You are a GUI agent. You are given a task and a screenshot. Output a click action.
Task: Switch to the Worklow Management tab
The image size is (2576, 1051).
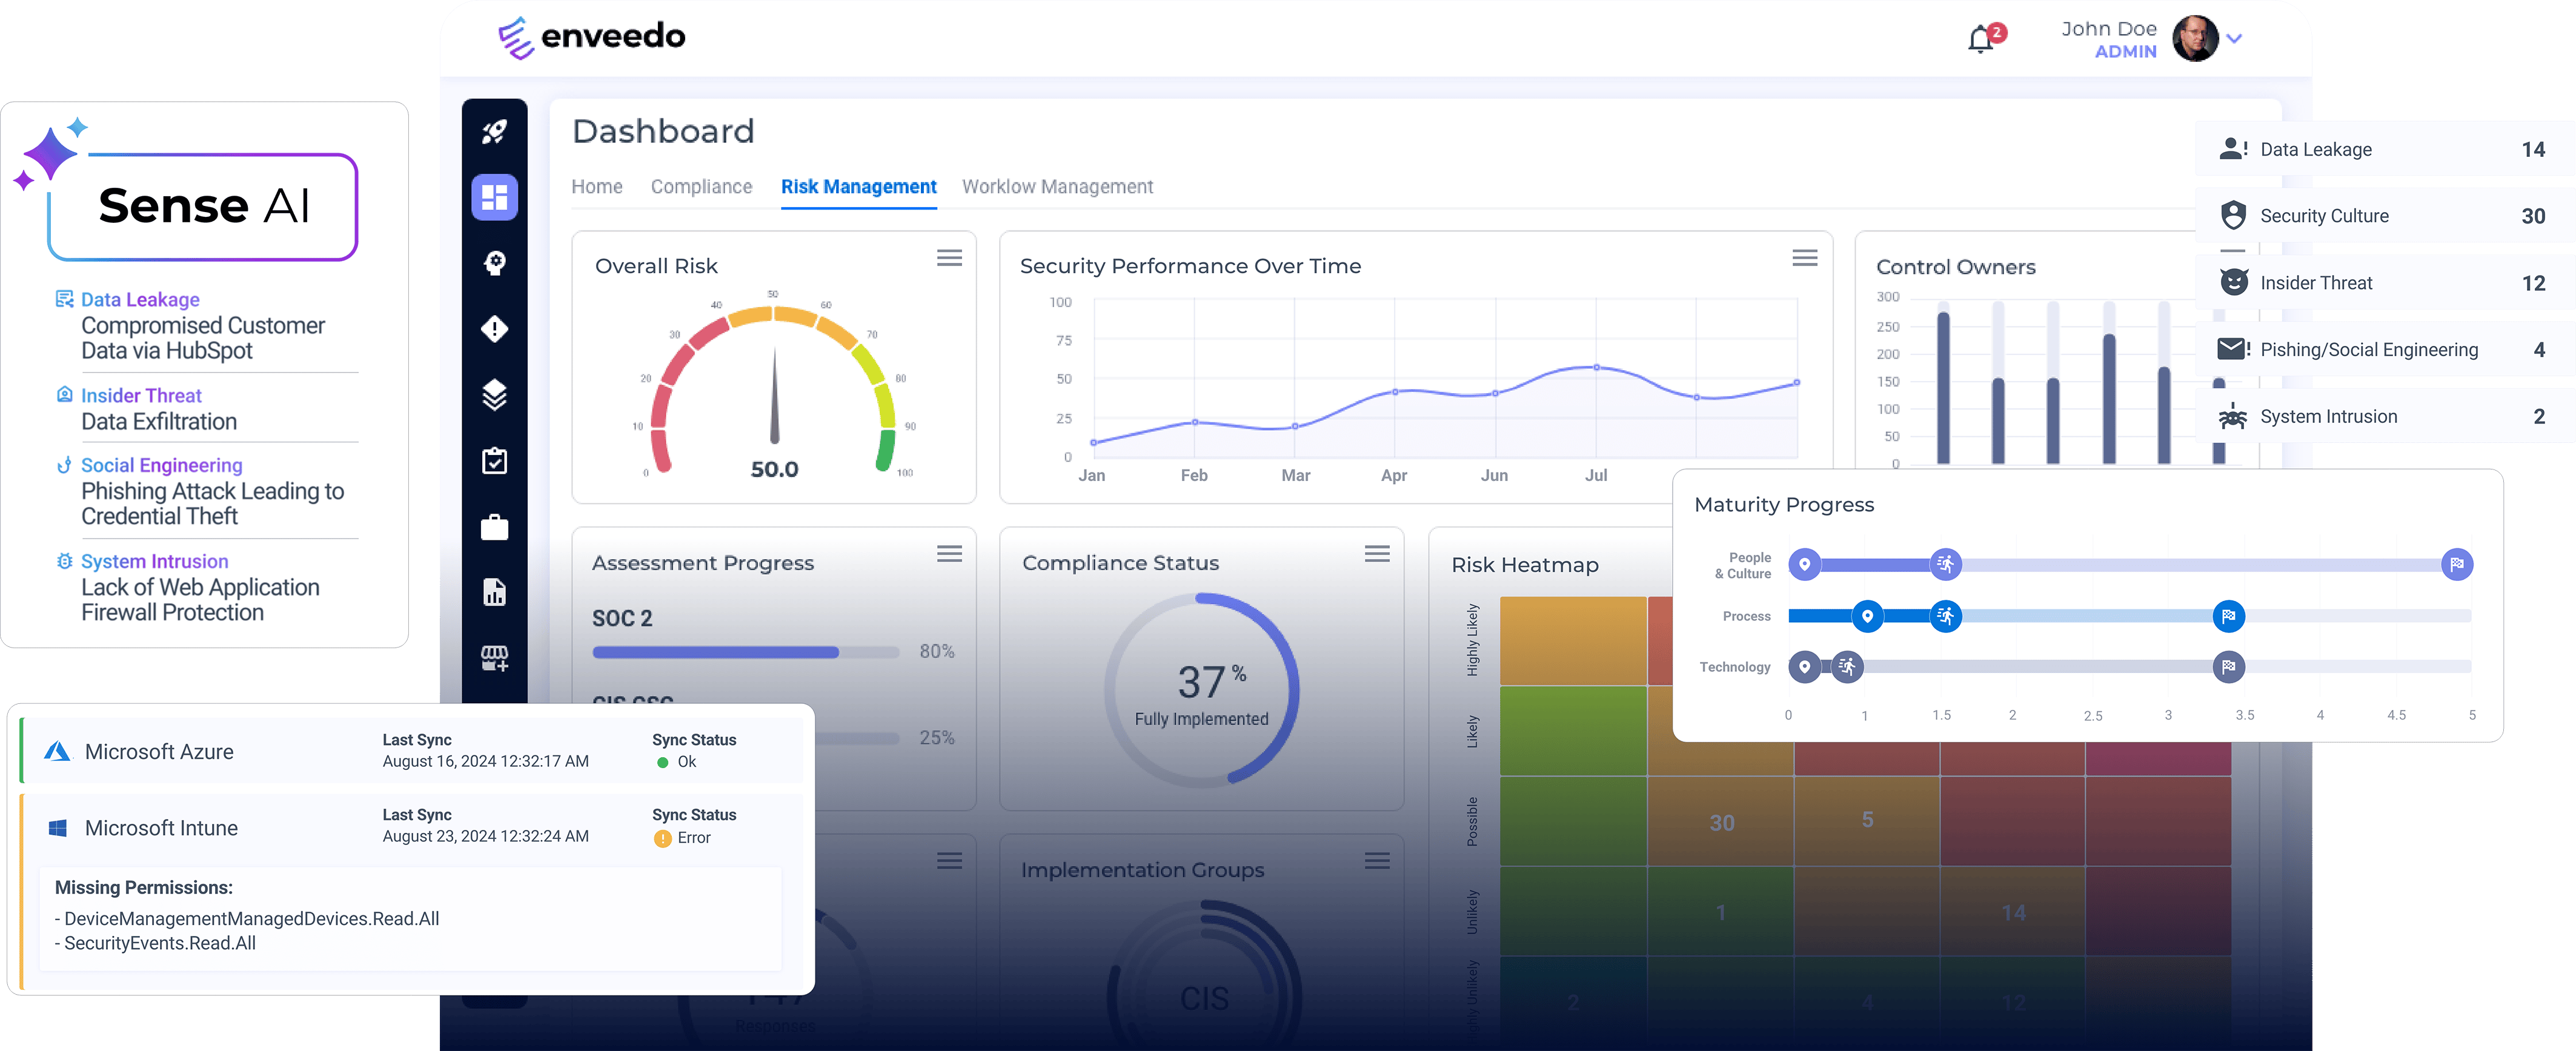point(1057,187)
